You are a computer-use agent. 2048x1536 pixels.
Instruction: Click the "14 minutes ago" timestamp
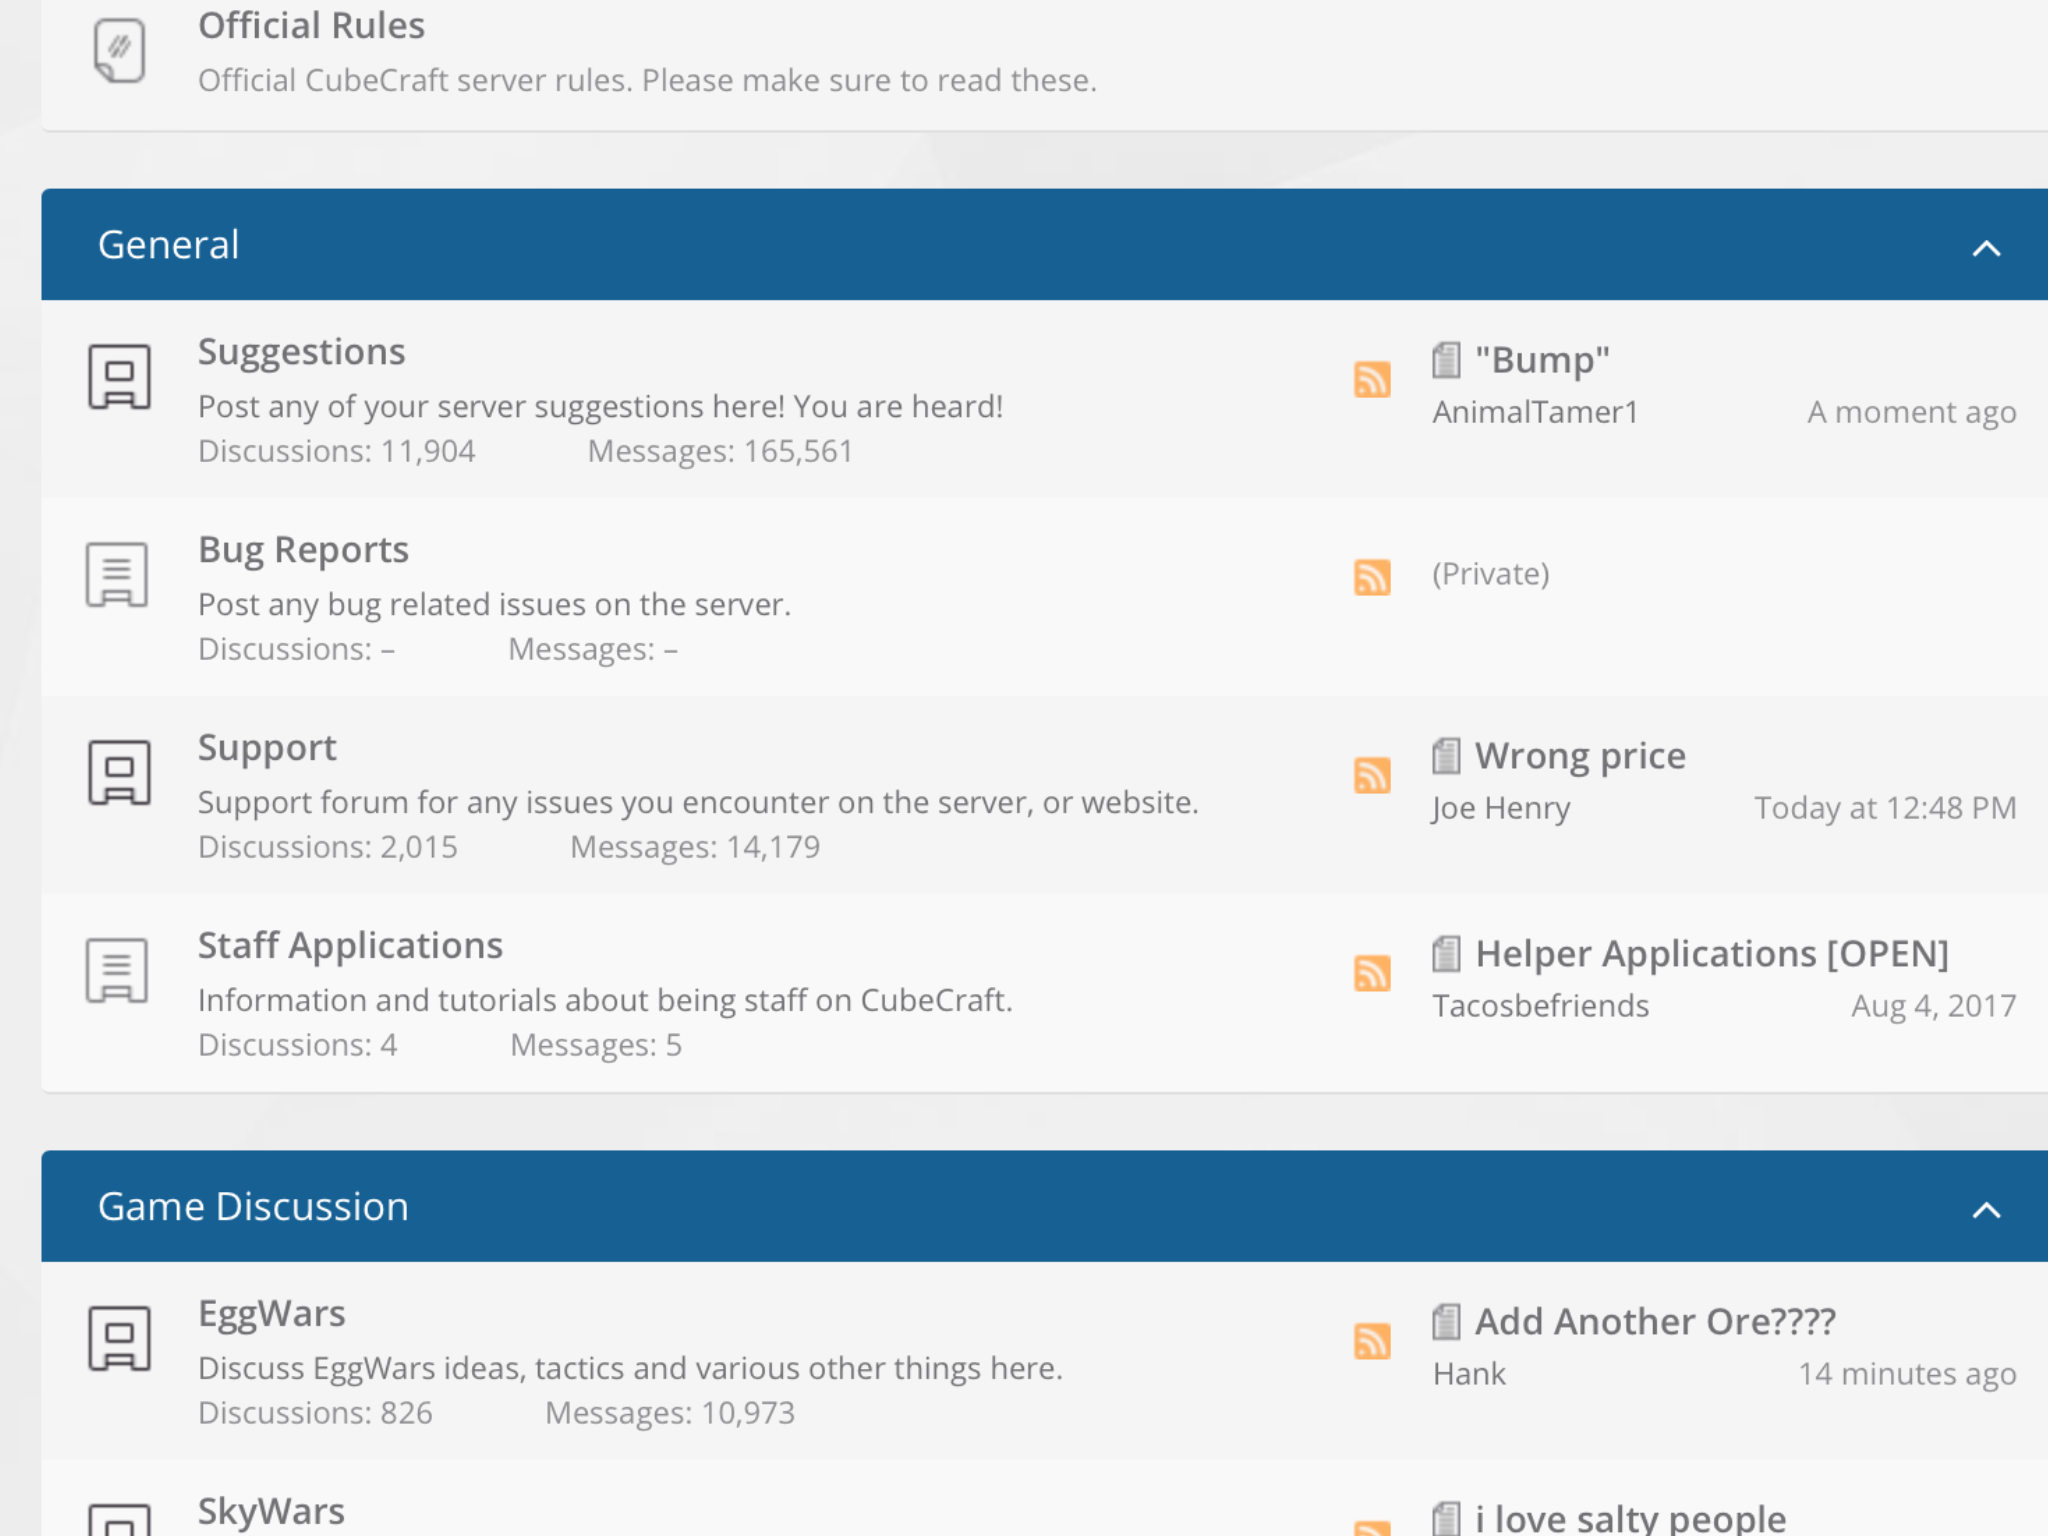click(x=1907, y=1374)
